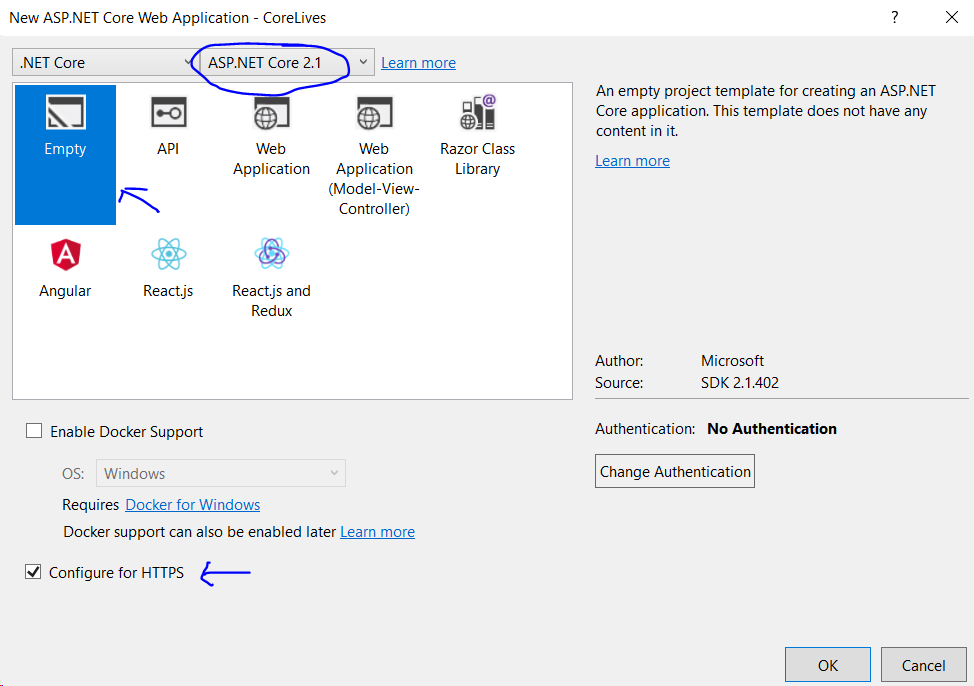Confirm with the OK button
This screenshot has height=686, width=974.
click(x=827, y=665)
